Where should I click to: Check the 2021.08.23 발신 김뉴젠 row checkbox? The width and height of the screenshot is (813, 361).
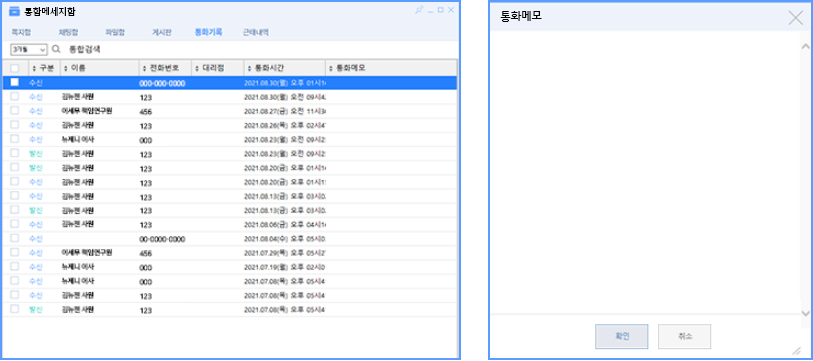click(x=15, y=153)
